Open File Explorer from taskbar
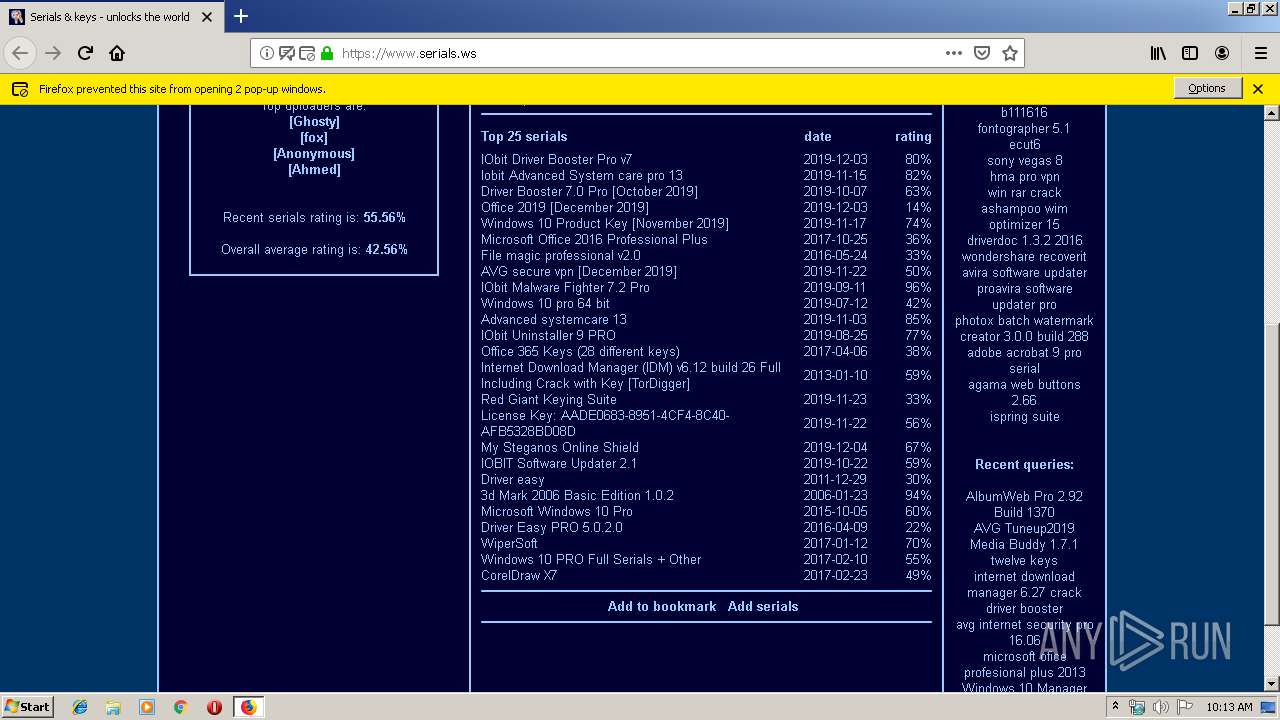Screen dimensions: 1280x720 coord(113,707)
